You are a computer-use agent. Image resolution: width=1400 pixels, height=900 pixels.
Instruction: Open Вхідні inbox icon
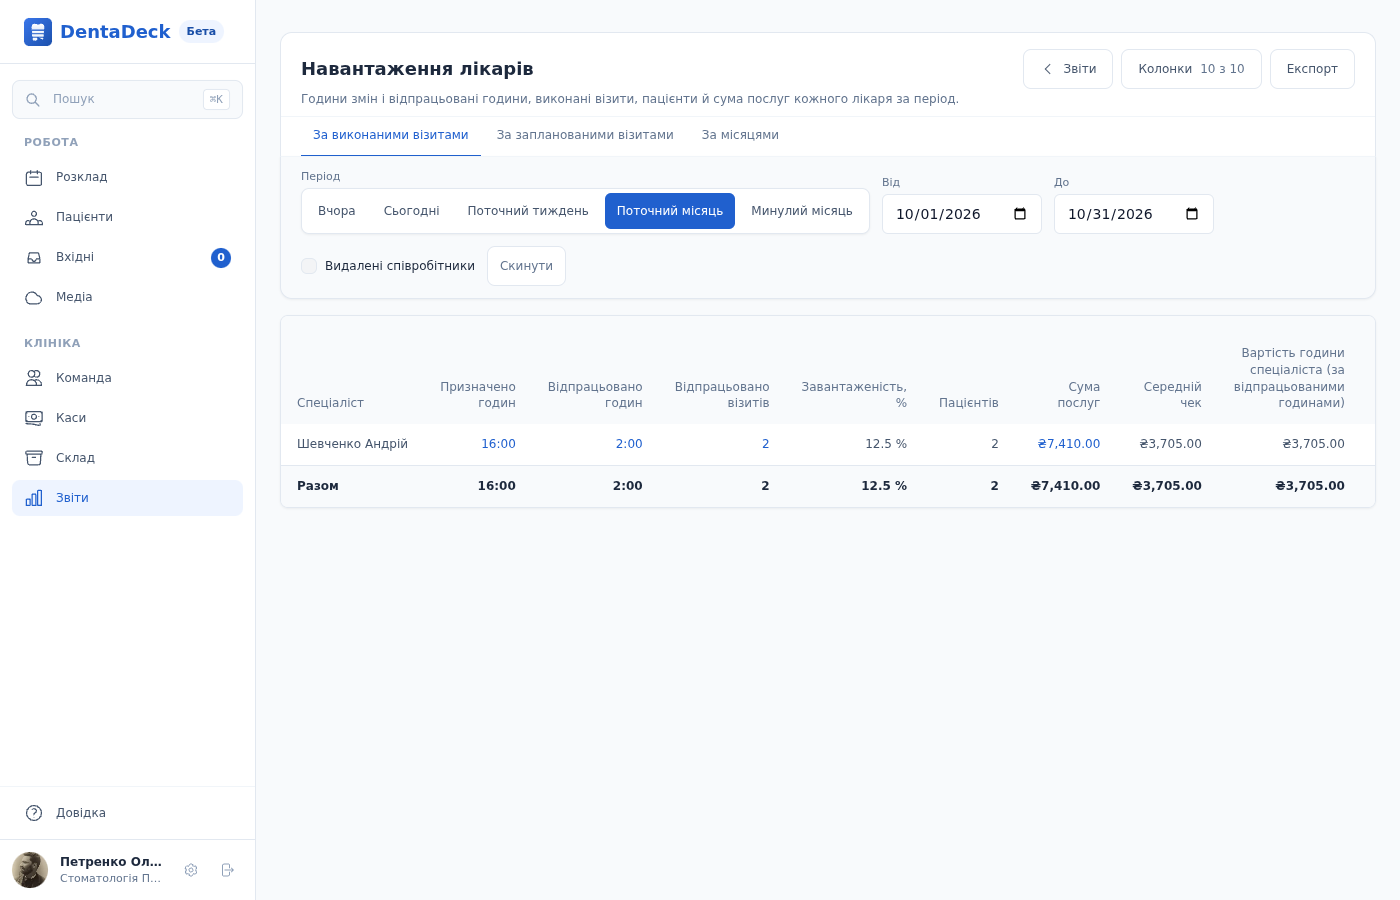[x=34, y=258]
